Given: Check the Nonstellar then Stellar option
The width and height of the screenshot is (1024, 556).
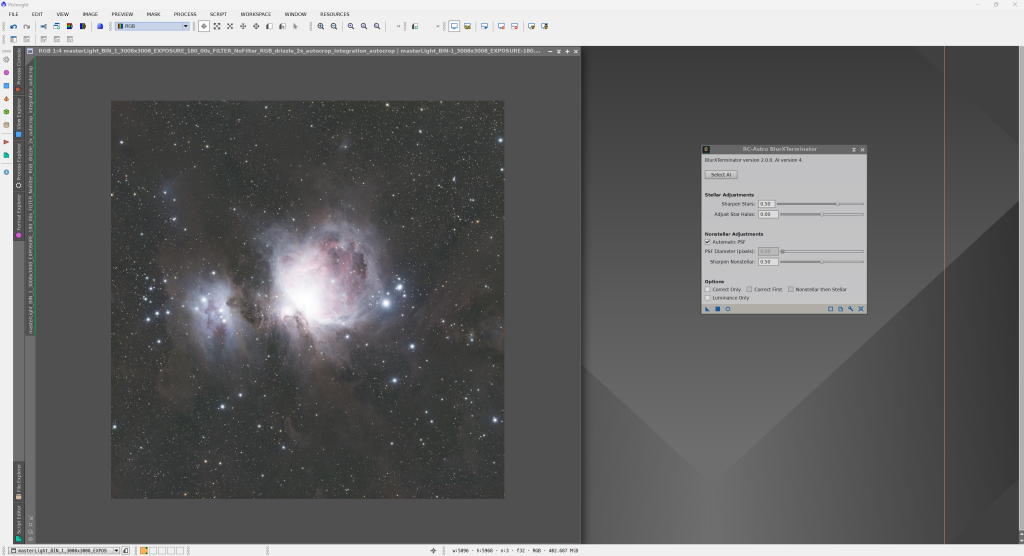Looking at the screenshot, I should (791, 289).
